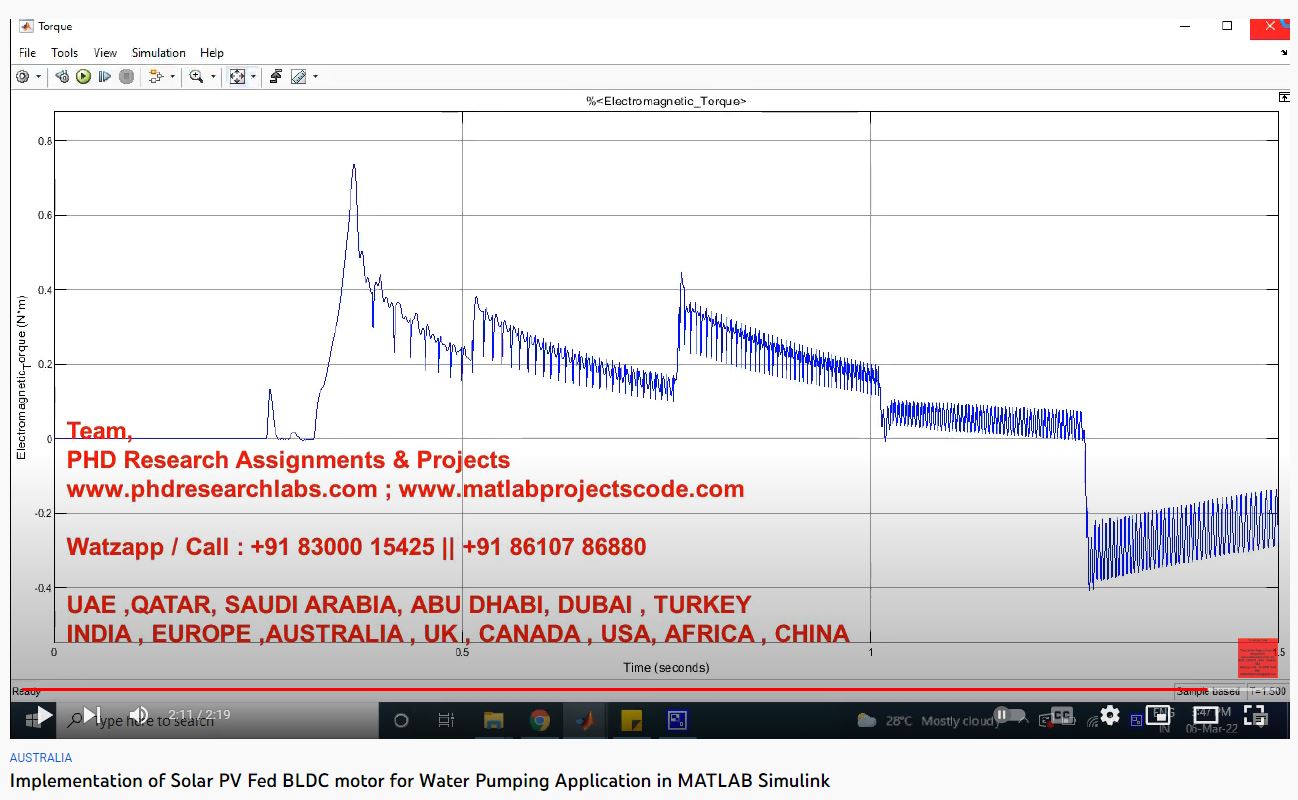1298x800 pixels.
Task: Click the Run simulation play button
Action: tap(83, 76)
